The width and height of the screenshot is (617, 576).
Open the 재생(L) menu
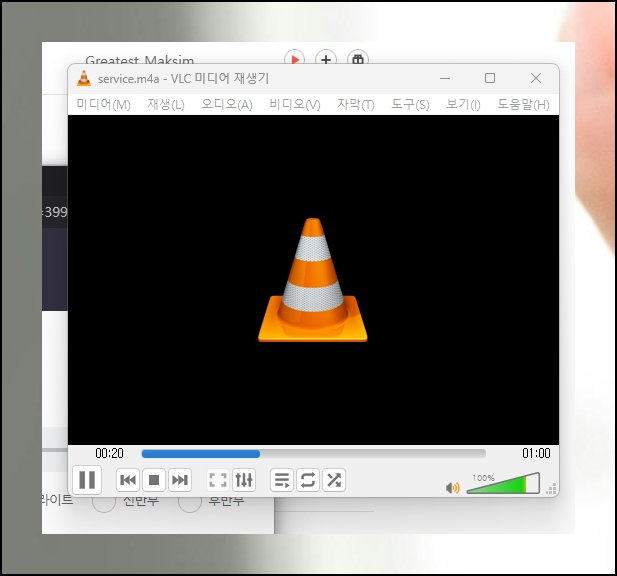pyautogui.click(x=166, y=105)
